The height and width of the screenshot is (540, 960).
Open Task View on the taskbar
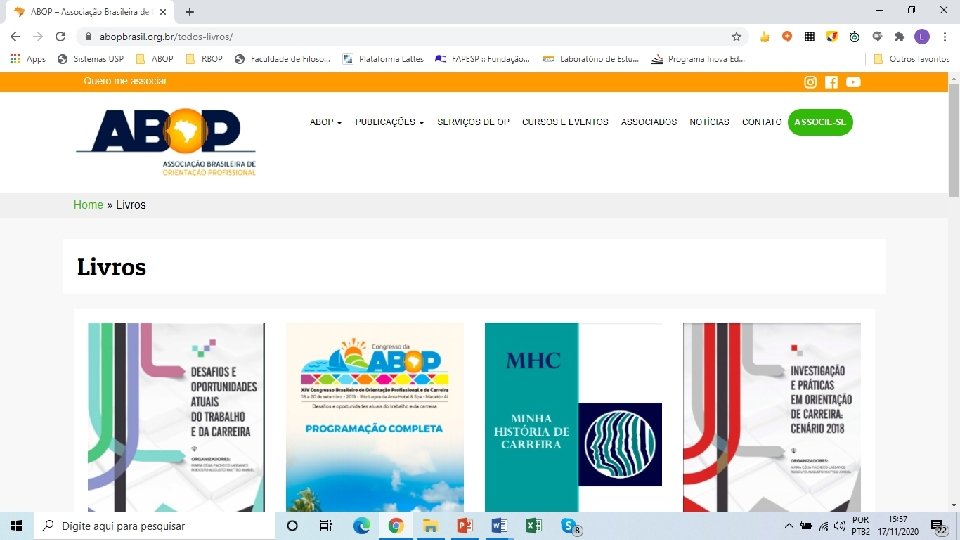326,526
